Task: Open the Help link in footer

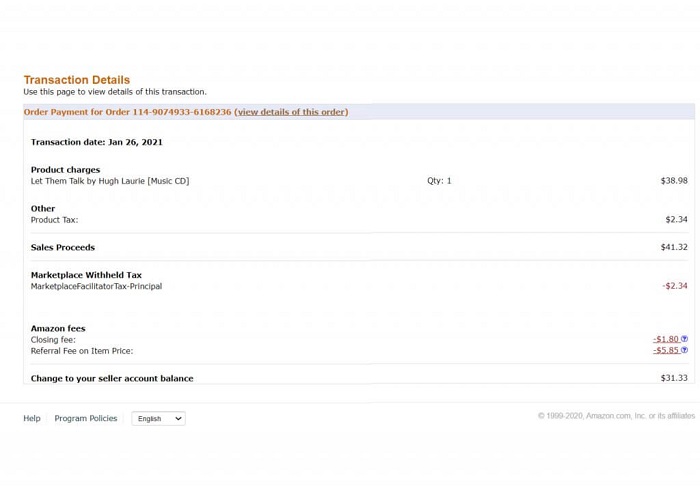Action: point(32,418)
